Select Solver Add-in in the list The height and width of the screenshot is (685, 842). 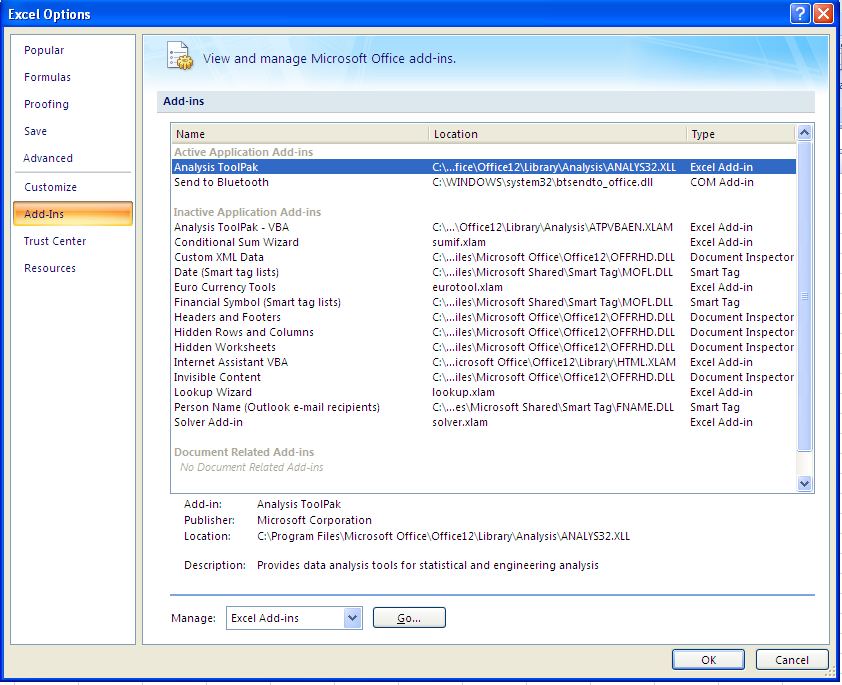[x=208, y=422]
